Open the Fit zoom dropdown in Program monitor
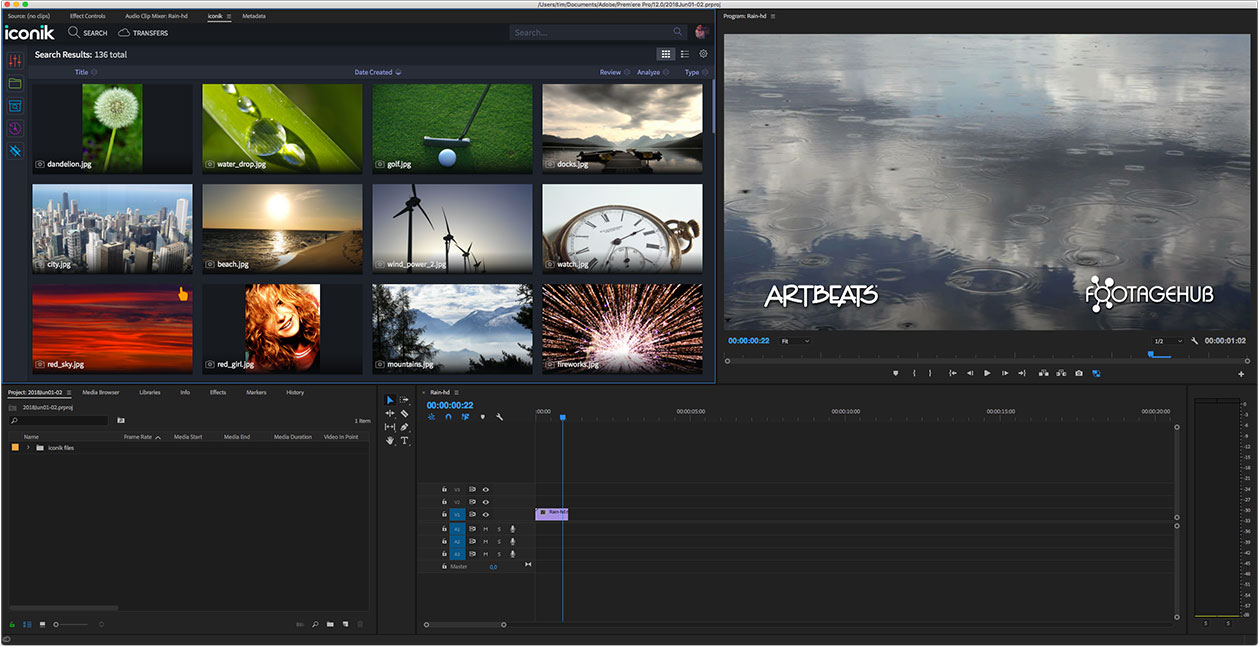1258x646 pixels. tap(798, 341)
